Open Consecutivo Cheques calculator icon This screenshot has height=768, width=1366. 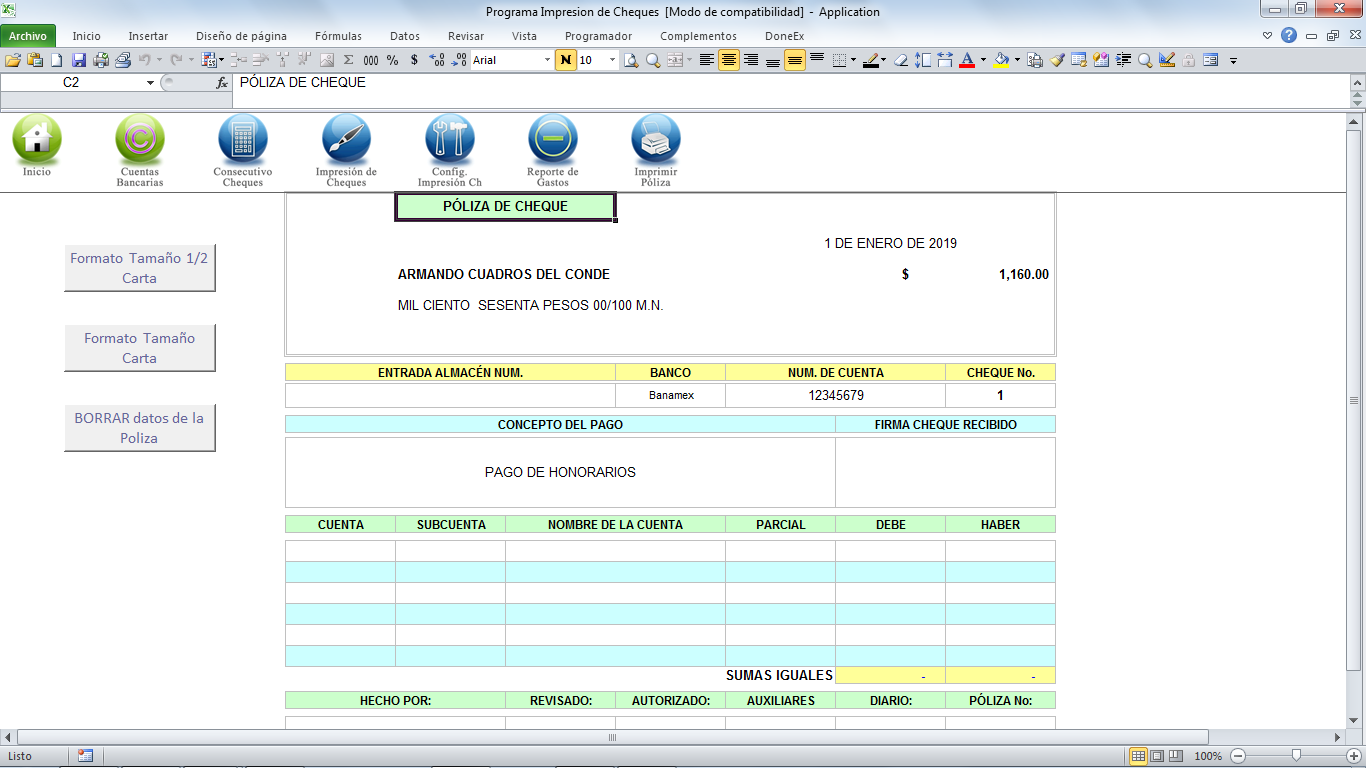pyautogui.click(x=243, y=139)
